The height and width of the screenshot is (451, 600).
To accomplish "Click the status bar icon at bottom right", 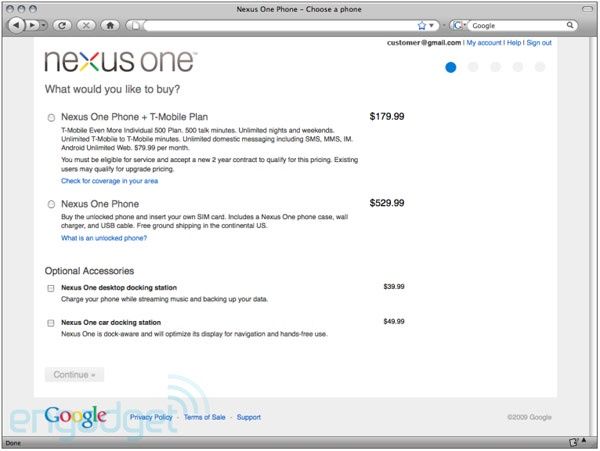I will pos(573,442).
